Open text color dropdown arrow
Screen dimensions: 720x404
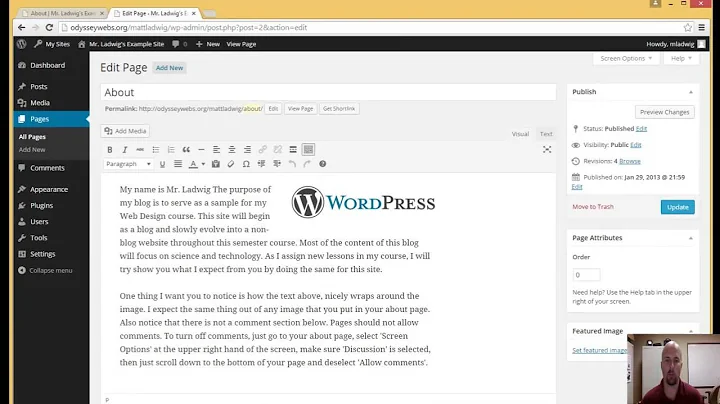203,164
